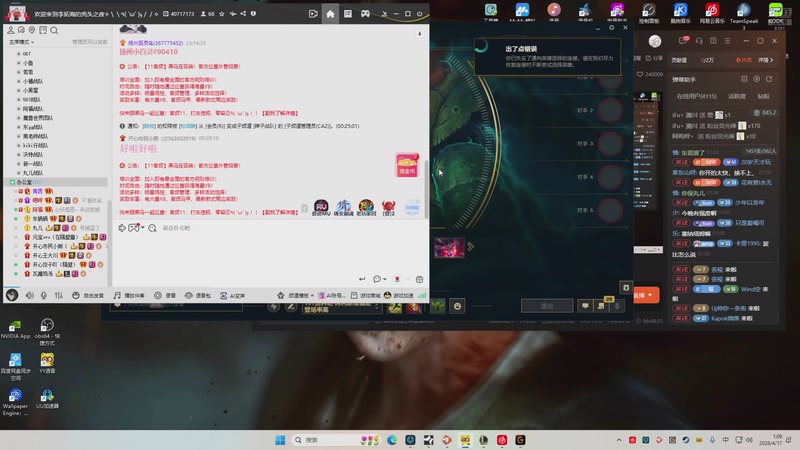
Task: Select the 办公室 sub-channel
Action: tap(55, 182)
